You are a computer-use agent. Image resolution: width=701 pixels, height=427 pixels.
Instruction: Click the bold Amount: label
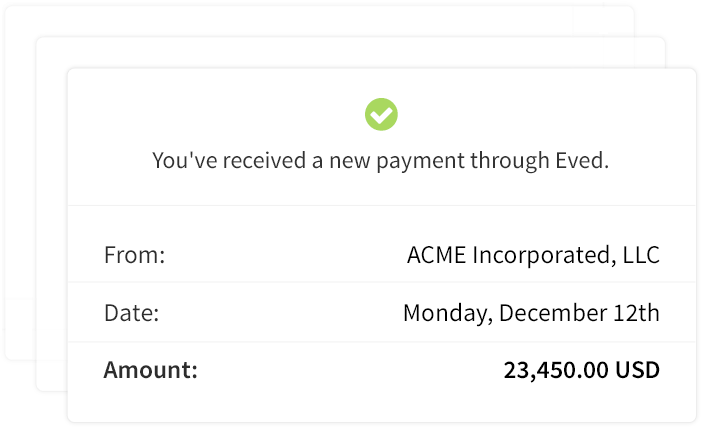[x=150, y=370]
